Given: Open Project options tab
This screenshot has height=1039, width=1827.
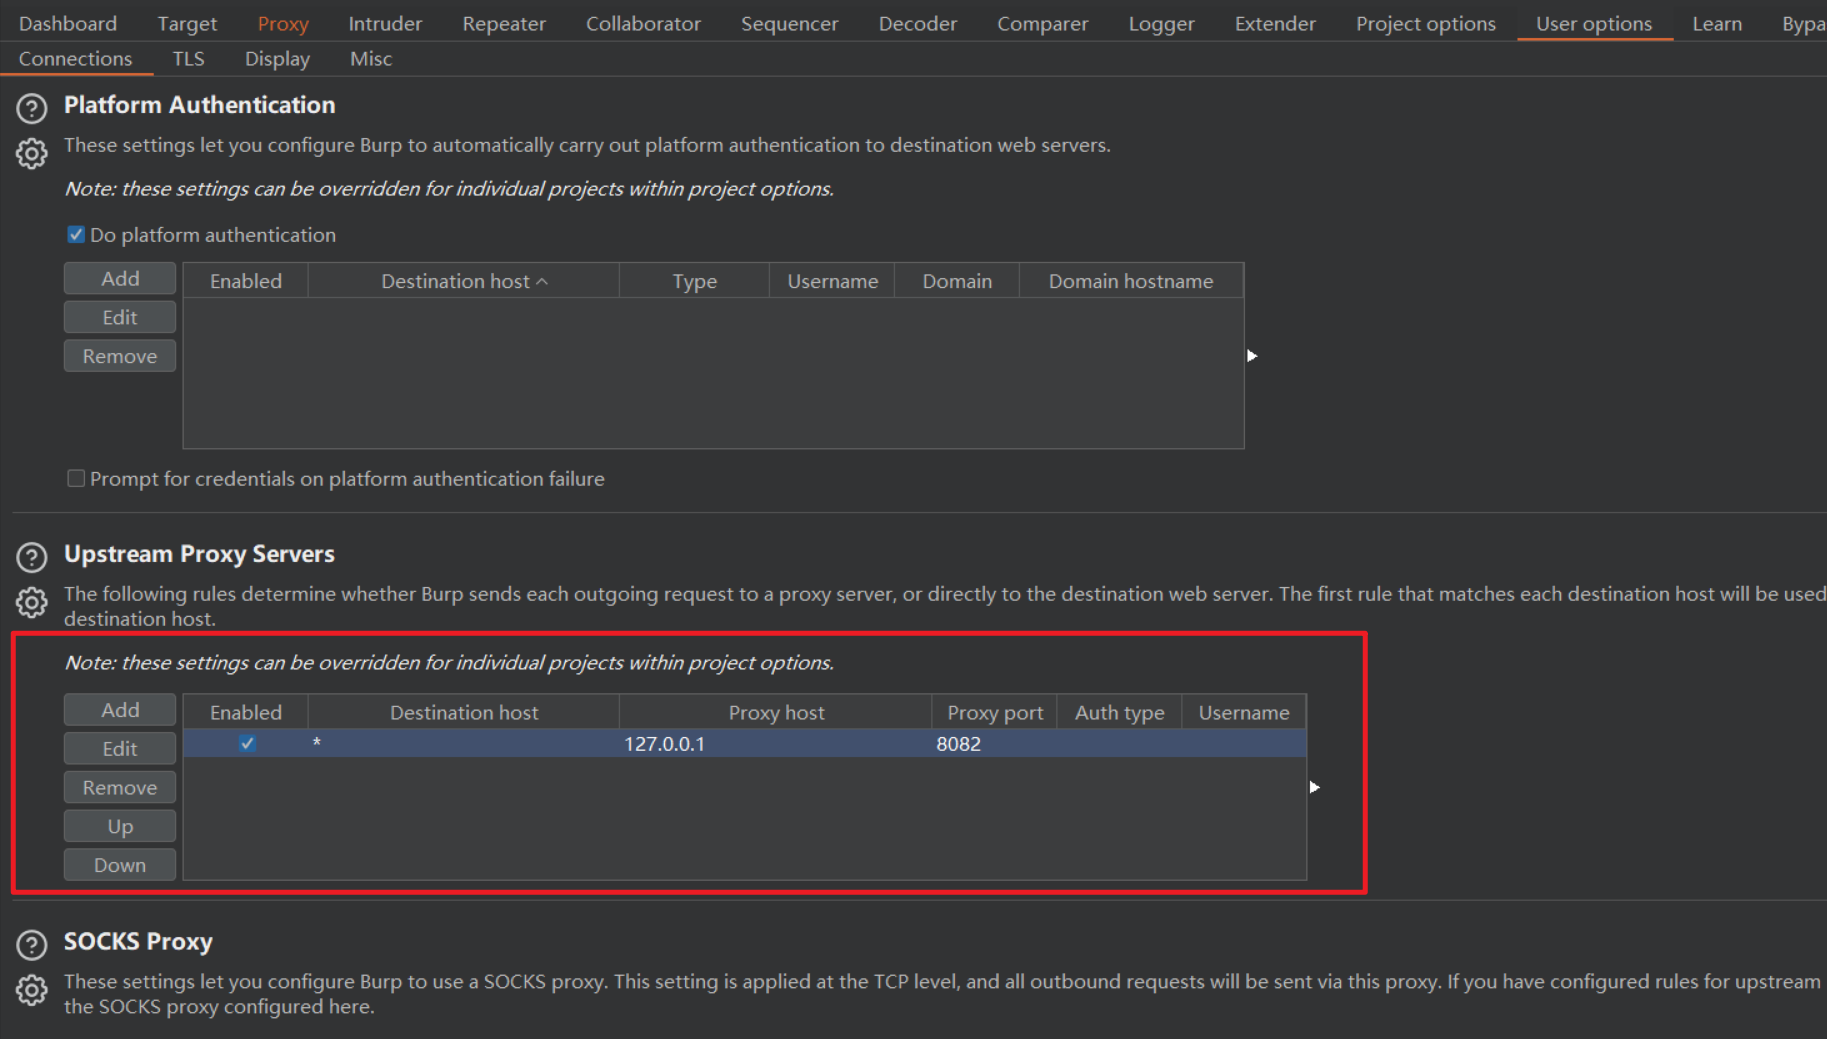Looking at the screenshot, I should (1426, 23).
